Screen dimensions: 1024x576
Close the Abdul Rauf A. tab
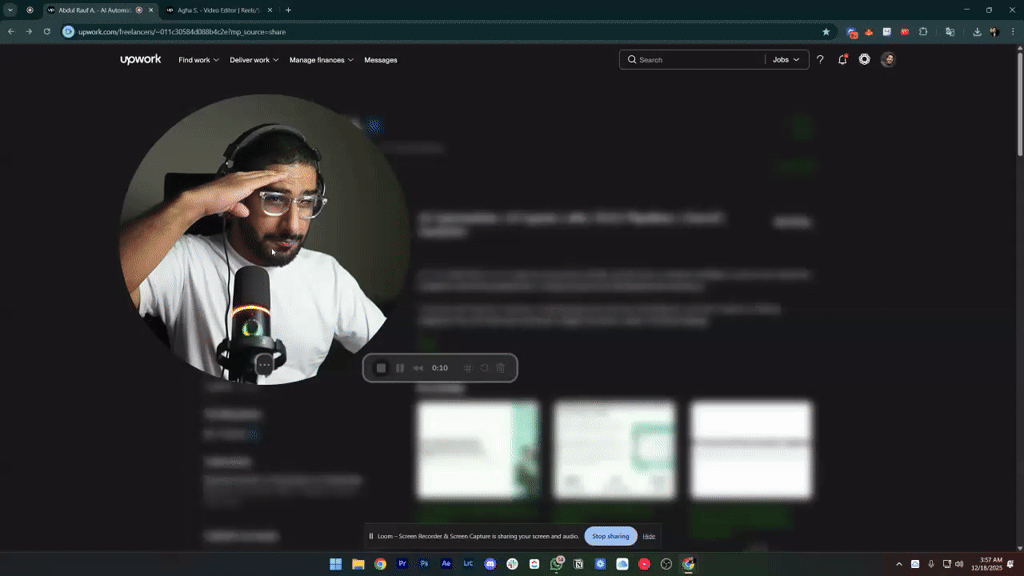click(x=151, y=10)
